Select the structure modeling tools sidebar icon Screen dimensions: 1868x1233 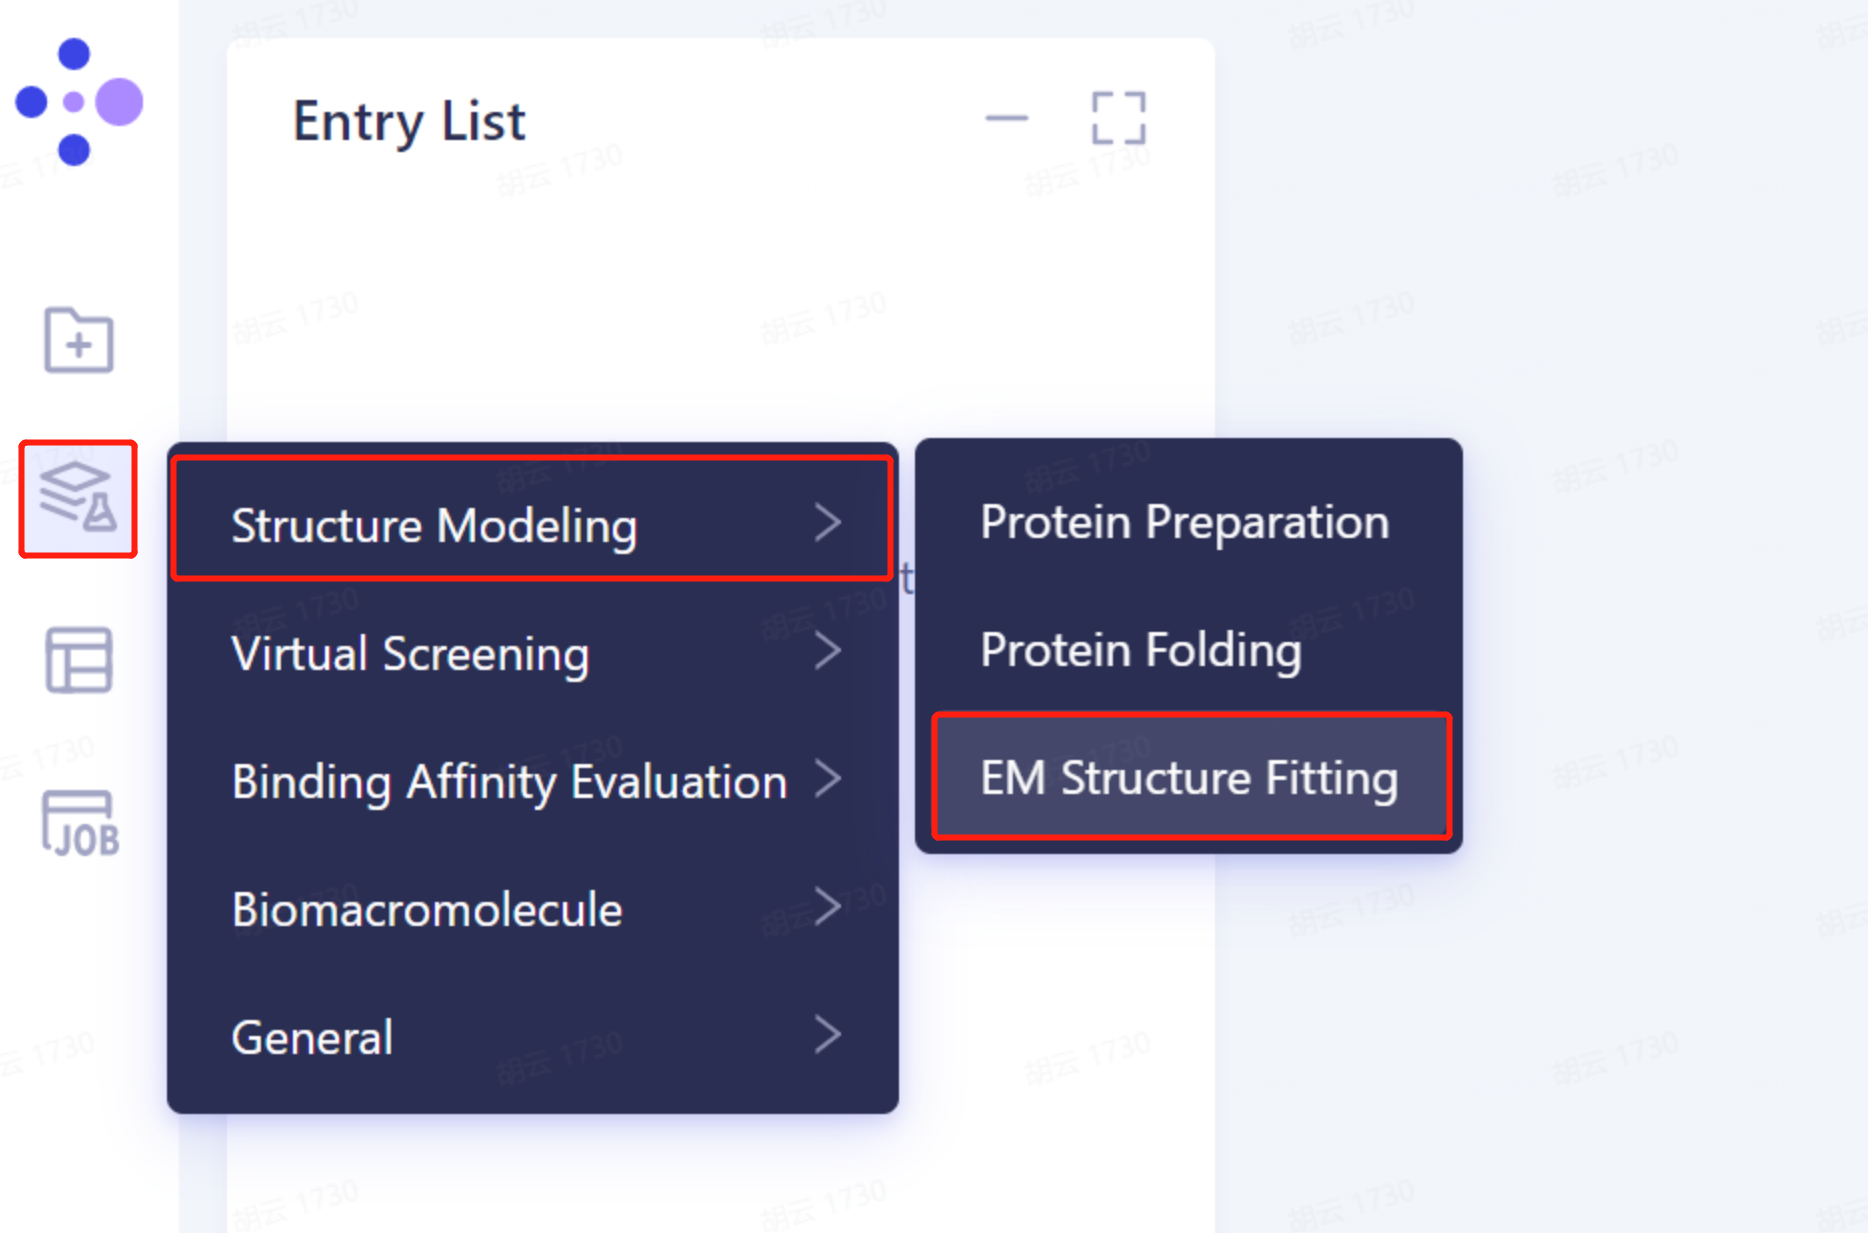point(78,500)
